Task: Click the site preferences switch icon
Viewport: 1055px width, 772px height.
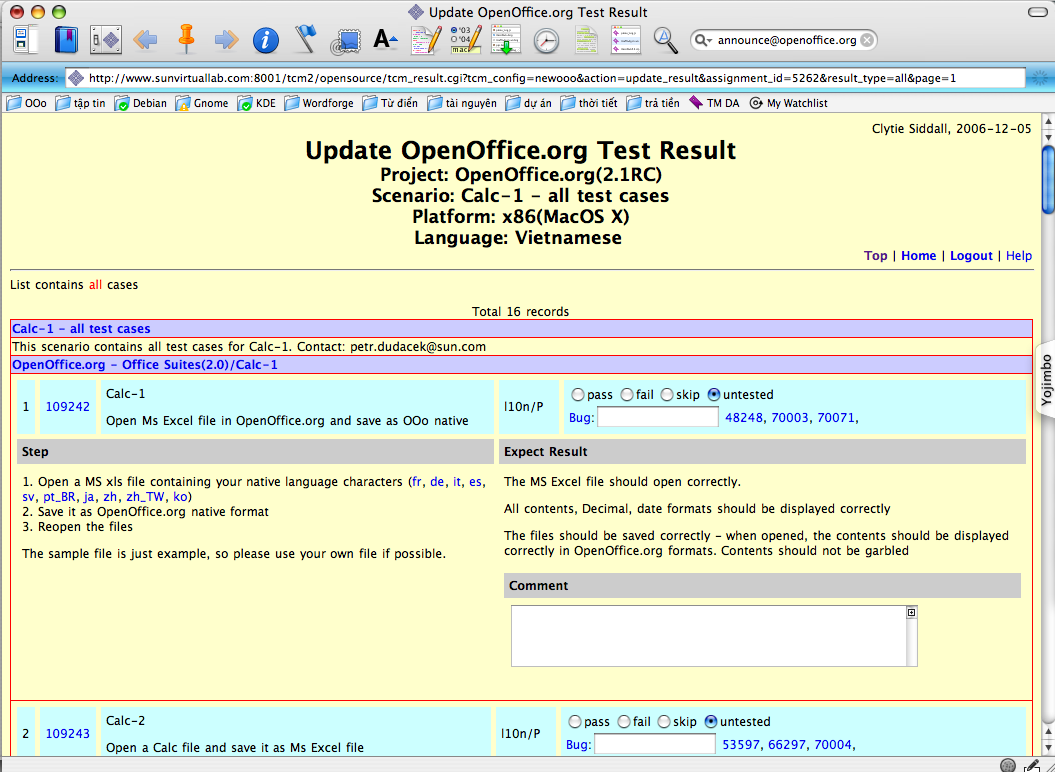Action: 106,40
